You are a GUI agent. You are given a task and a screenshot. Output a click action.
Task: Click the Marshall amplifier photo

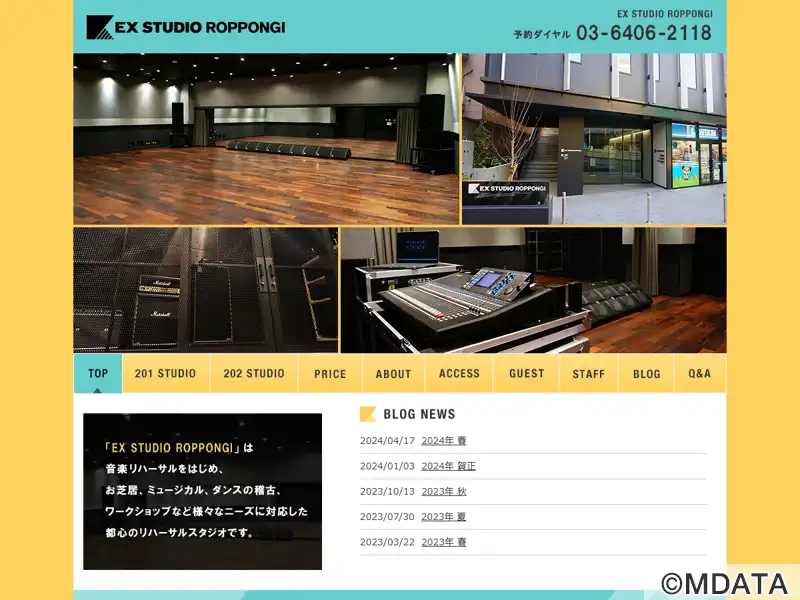pos(206,290)
